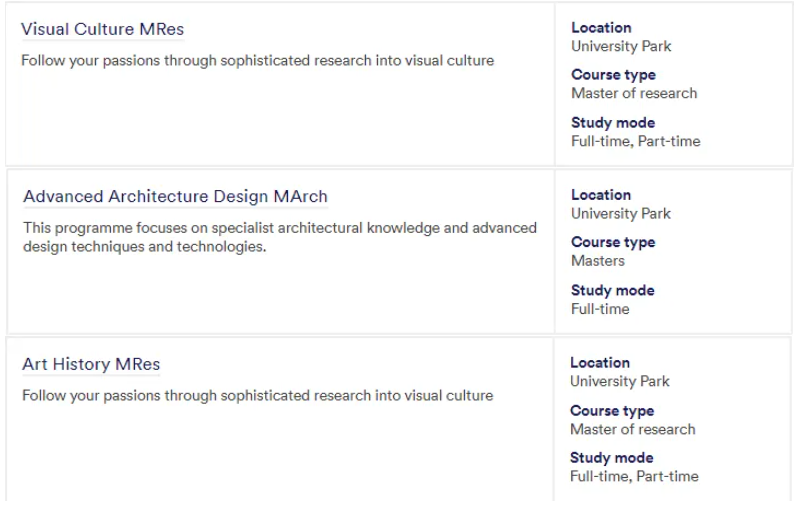798x506 pixels.
Task: Click Masters course type value
Action: click(x=598, y=261)
